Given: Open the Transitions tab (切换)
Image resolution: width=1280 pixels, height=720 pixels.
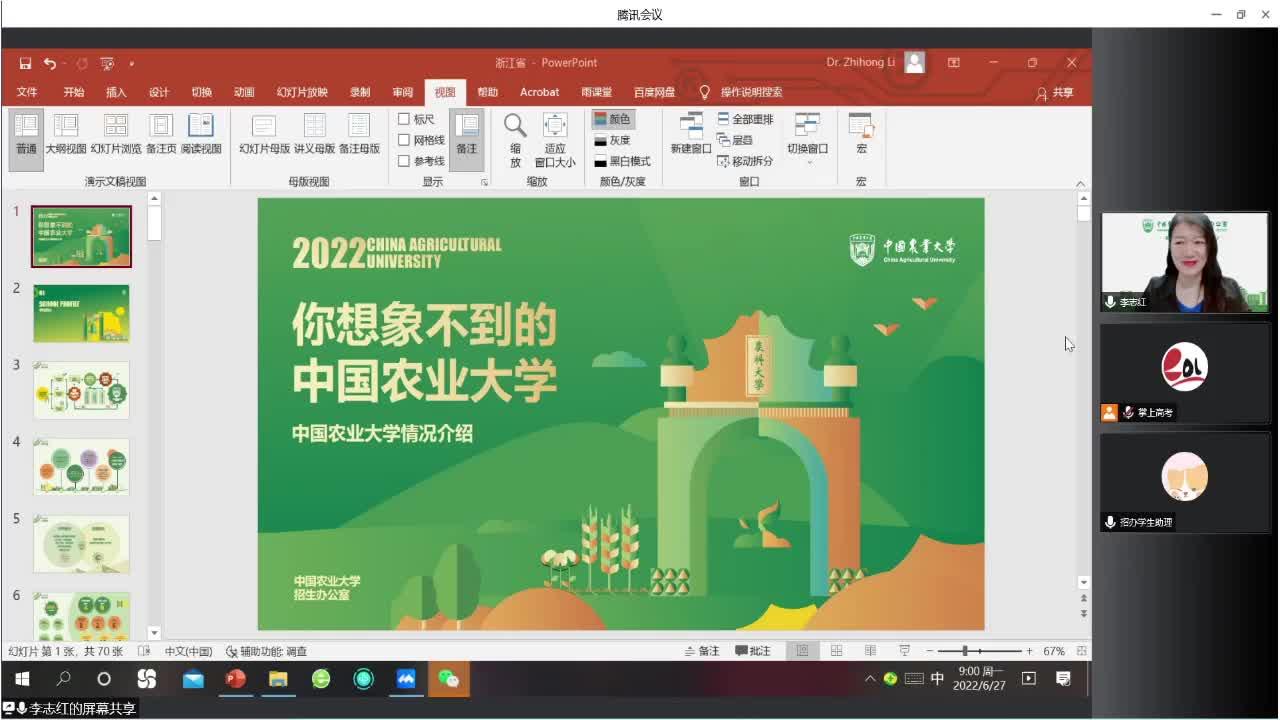Looking at the screenshot, I should point(202,92).
